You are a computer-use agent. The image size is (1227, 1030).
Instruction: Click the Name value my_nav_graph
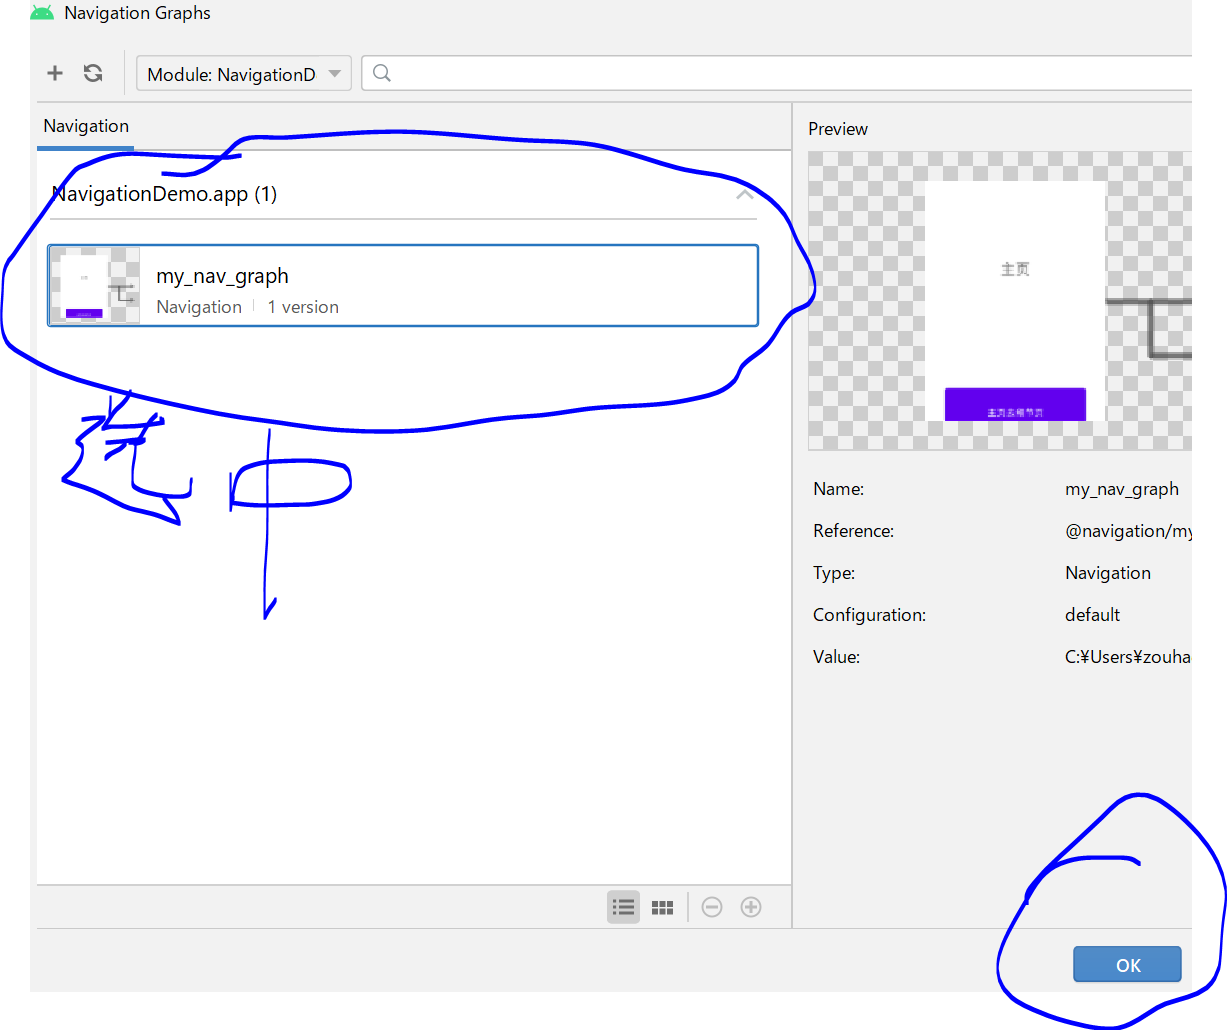pyautogui.click(x=1122, y=489)
